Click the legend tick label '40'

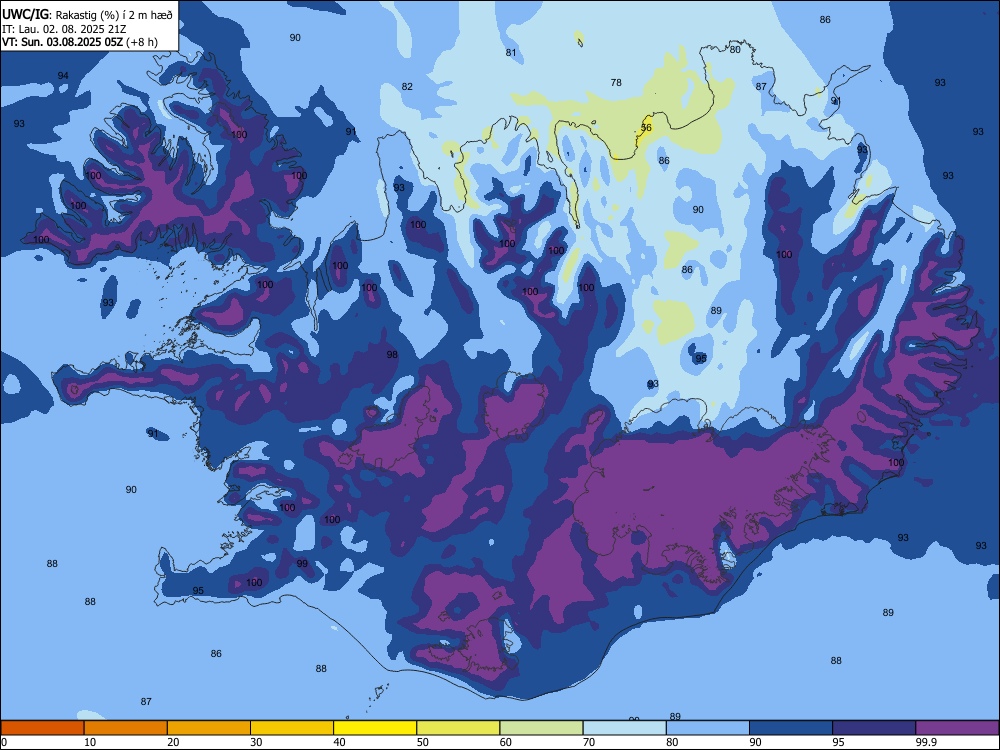(339, 742)
